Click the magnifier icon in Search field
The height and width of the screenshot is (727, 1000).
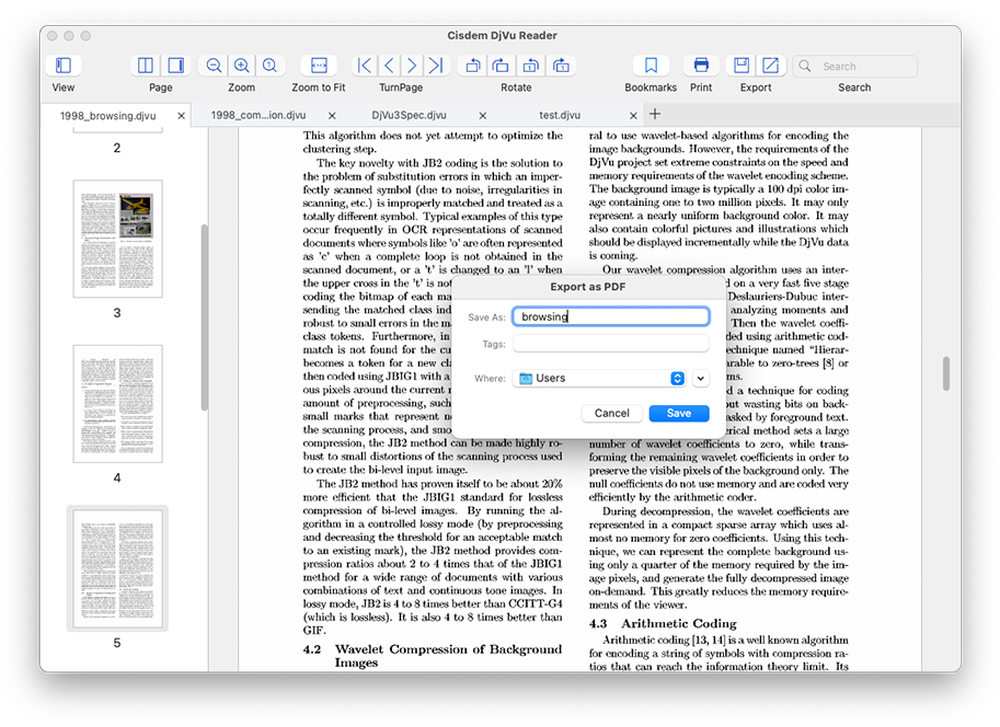(805, 66)
